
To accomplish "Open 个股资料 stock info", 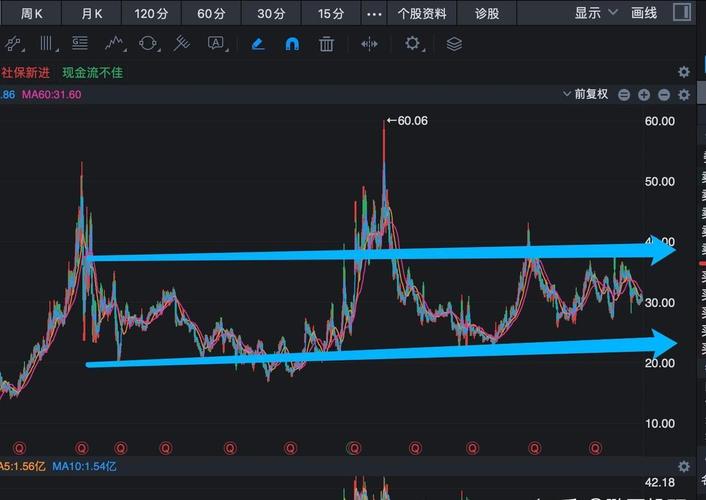I will 422,14.
